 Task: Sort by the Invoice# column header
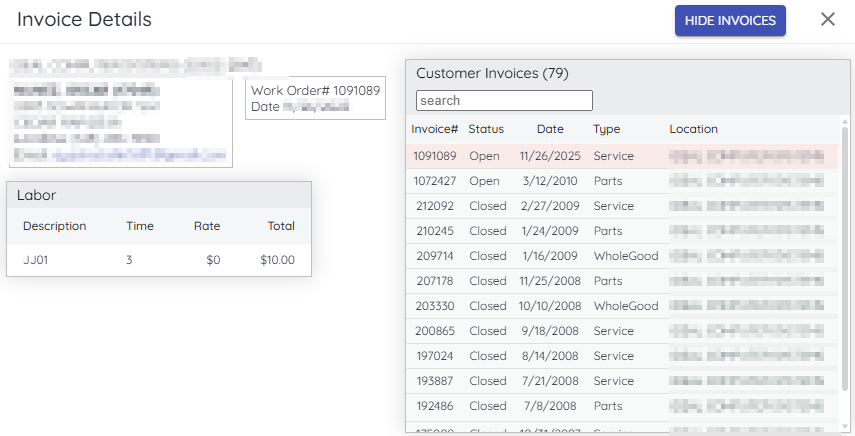click(435, 129)
